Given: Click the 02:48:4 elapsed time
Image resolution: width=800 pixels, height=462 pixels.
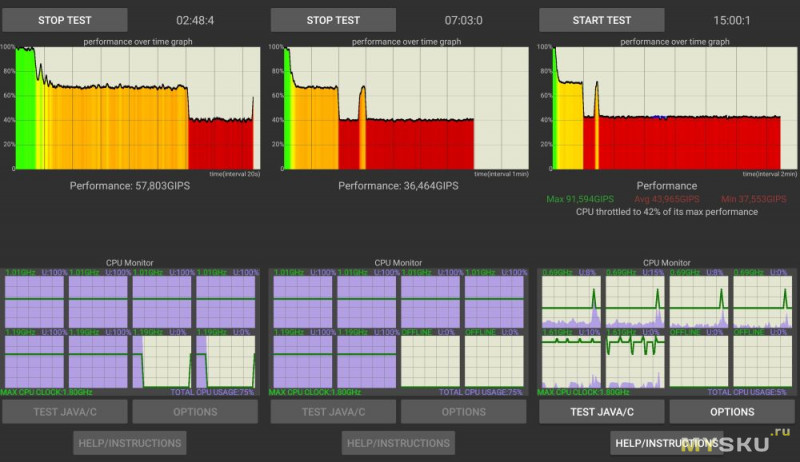Looking at the screenshot, I should (x=195, y=20).
